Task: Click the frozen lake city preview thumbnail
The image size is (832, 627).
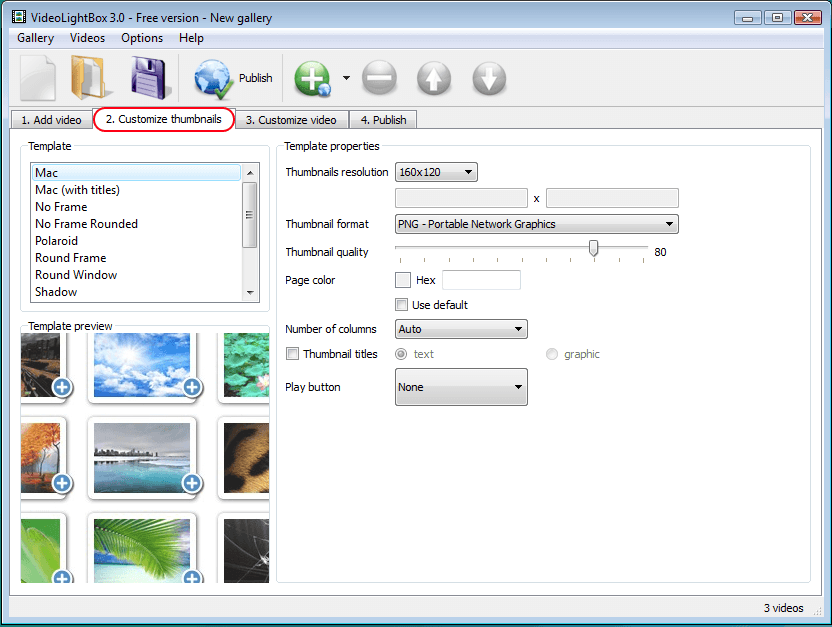Action: (x=142, y=458)
